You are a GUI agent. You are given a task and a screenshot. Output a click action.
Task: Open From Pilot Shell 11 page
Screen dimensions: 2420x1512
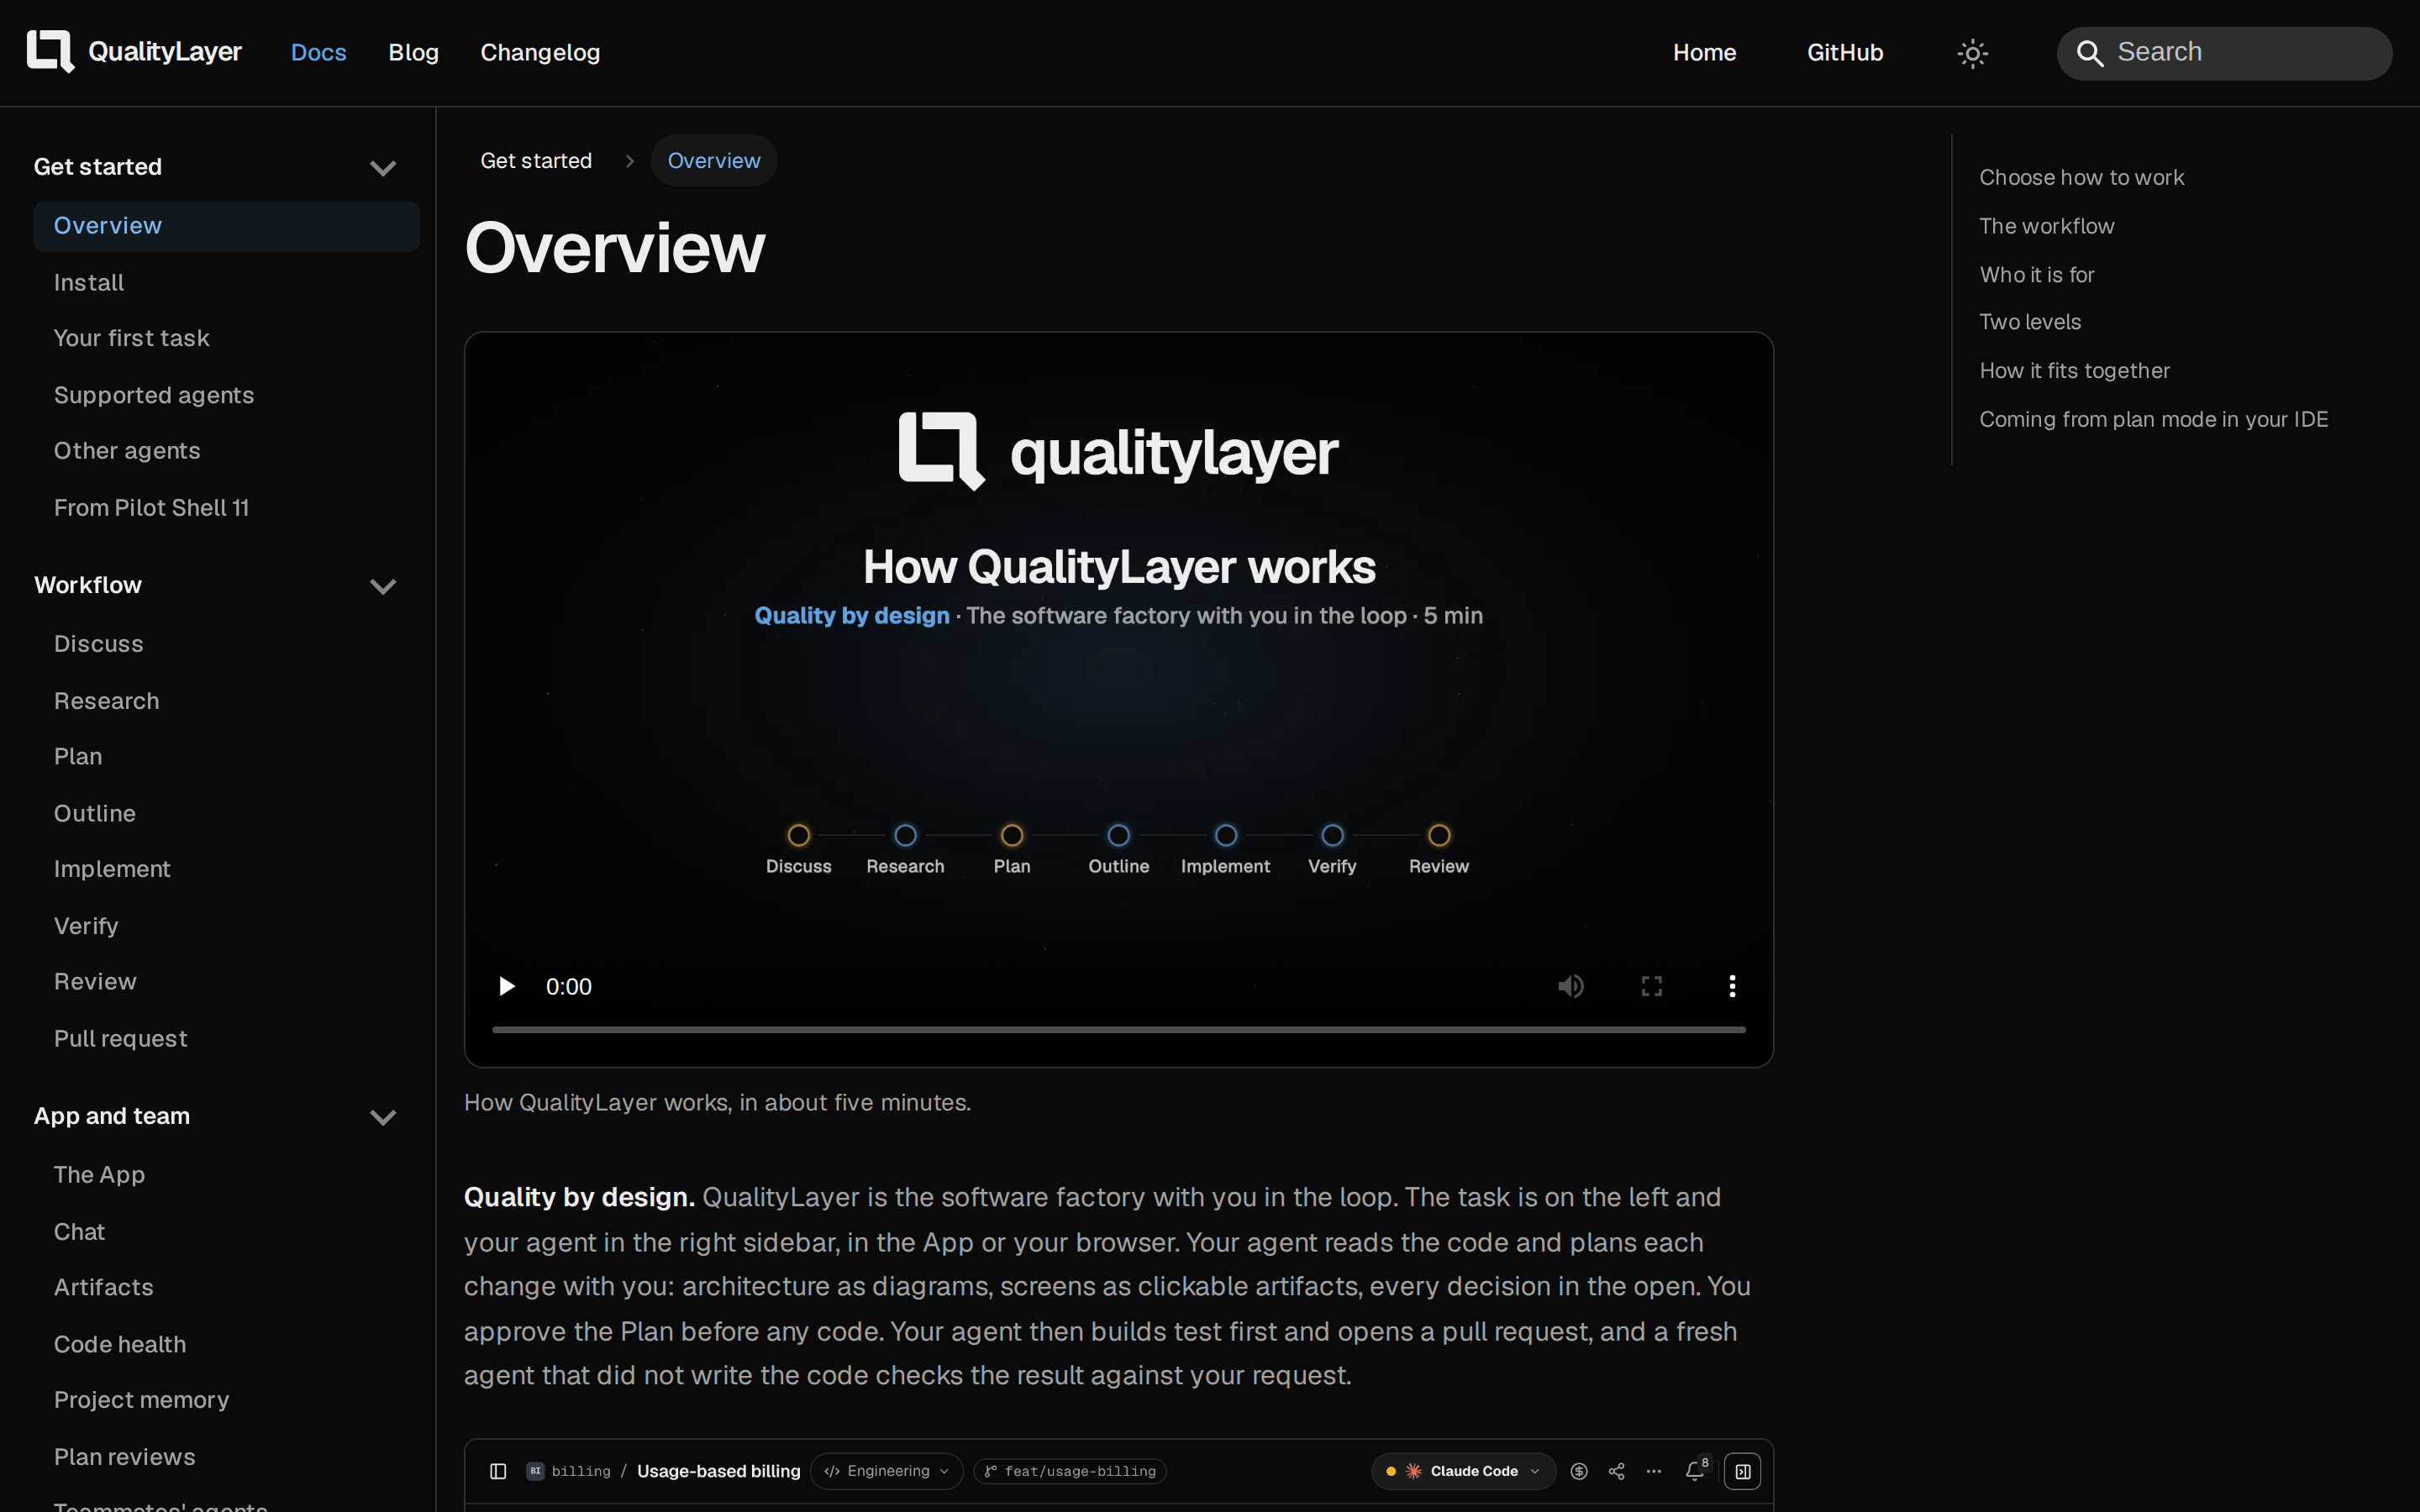(151, 508)
